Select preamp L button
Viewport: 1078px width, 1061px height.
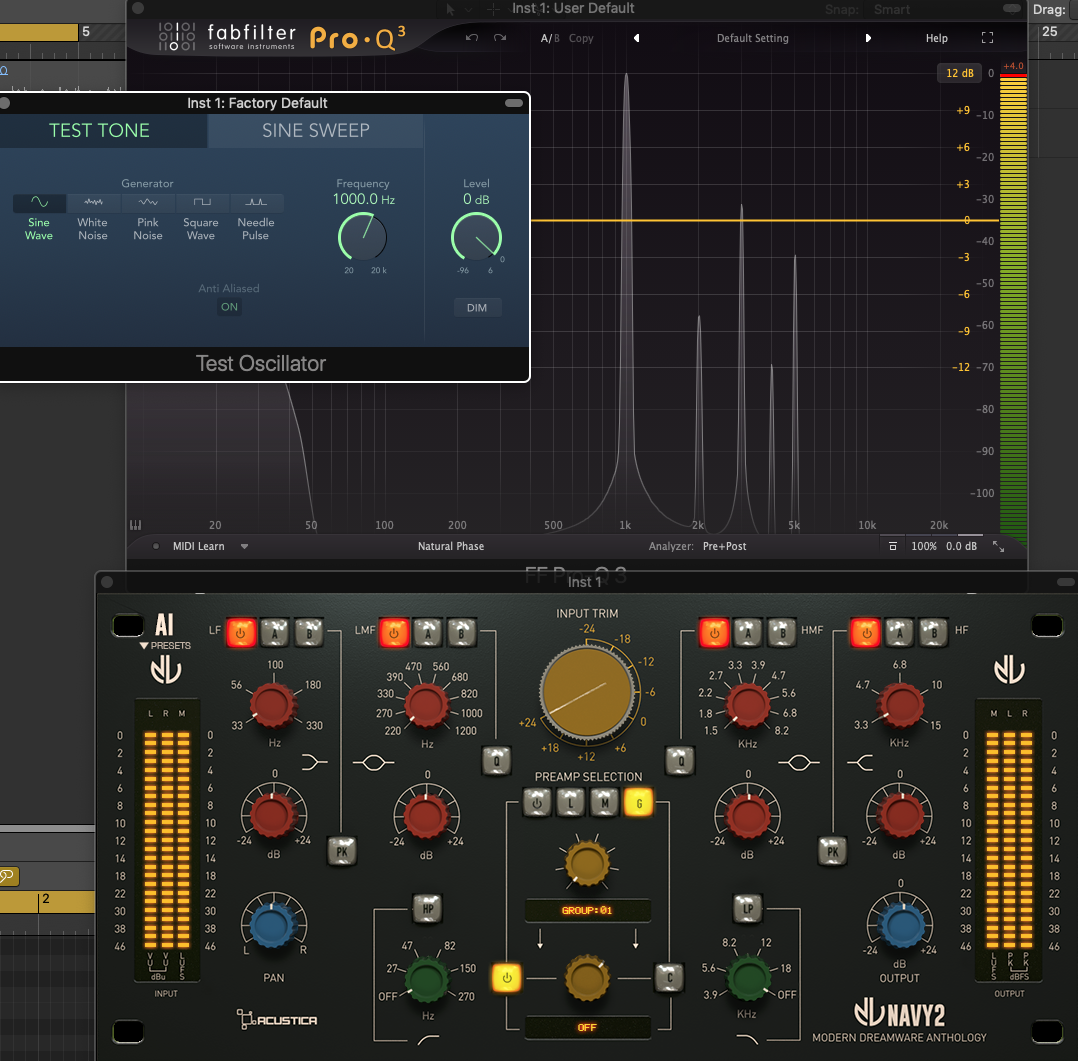coord(571,802)
